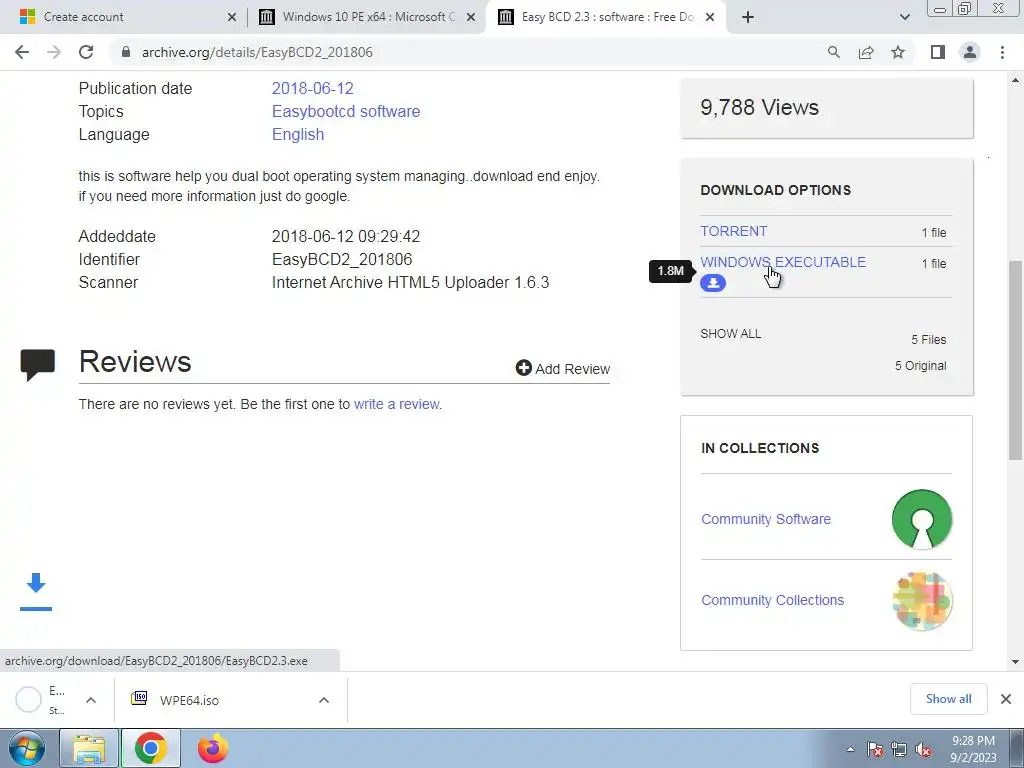The image size is (1024, 768).
Task: Open the browser side panel
Action: [x=938, y=52]
